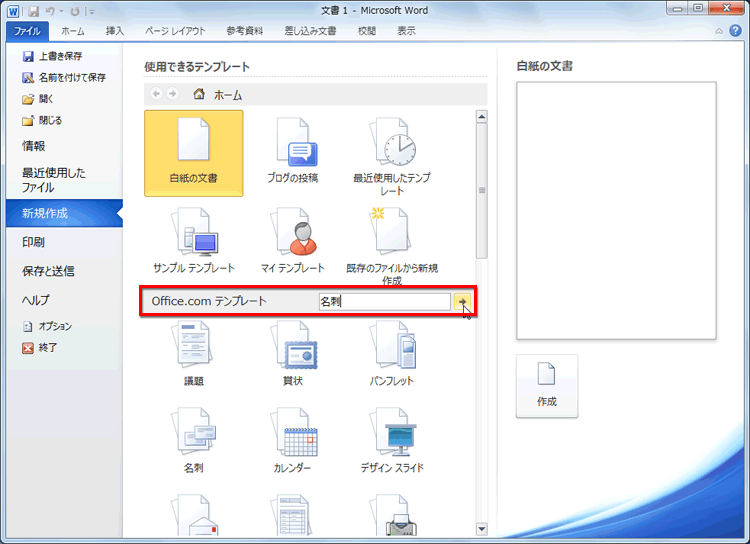Click the 白紙の文書 preview thumbnail

[x=616, y=211]
